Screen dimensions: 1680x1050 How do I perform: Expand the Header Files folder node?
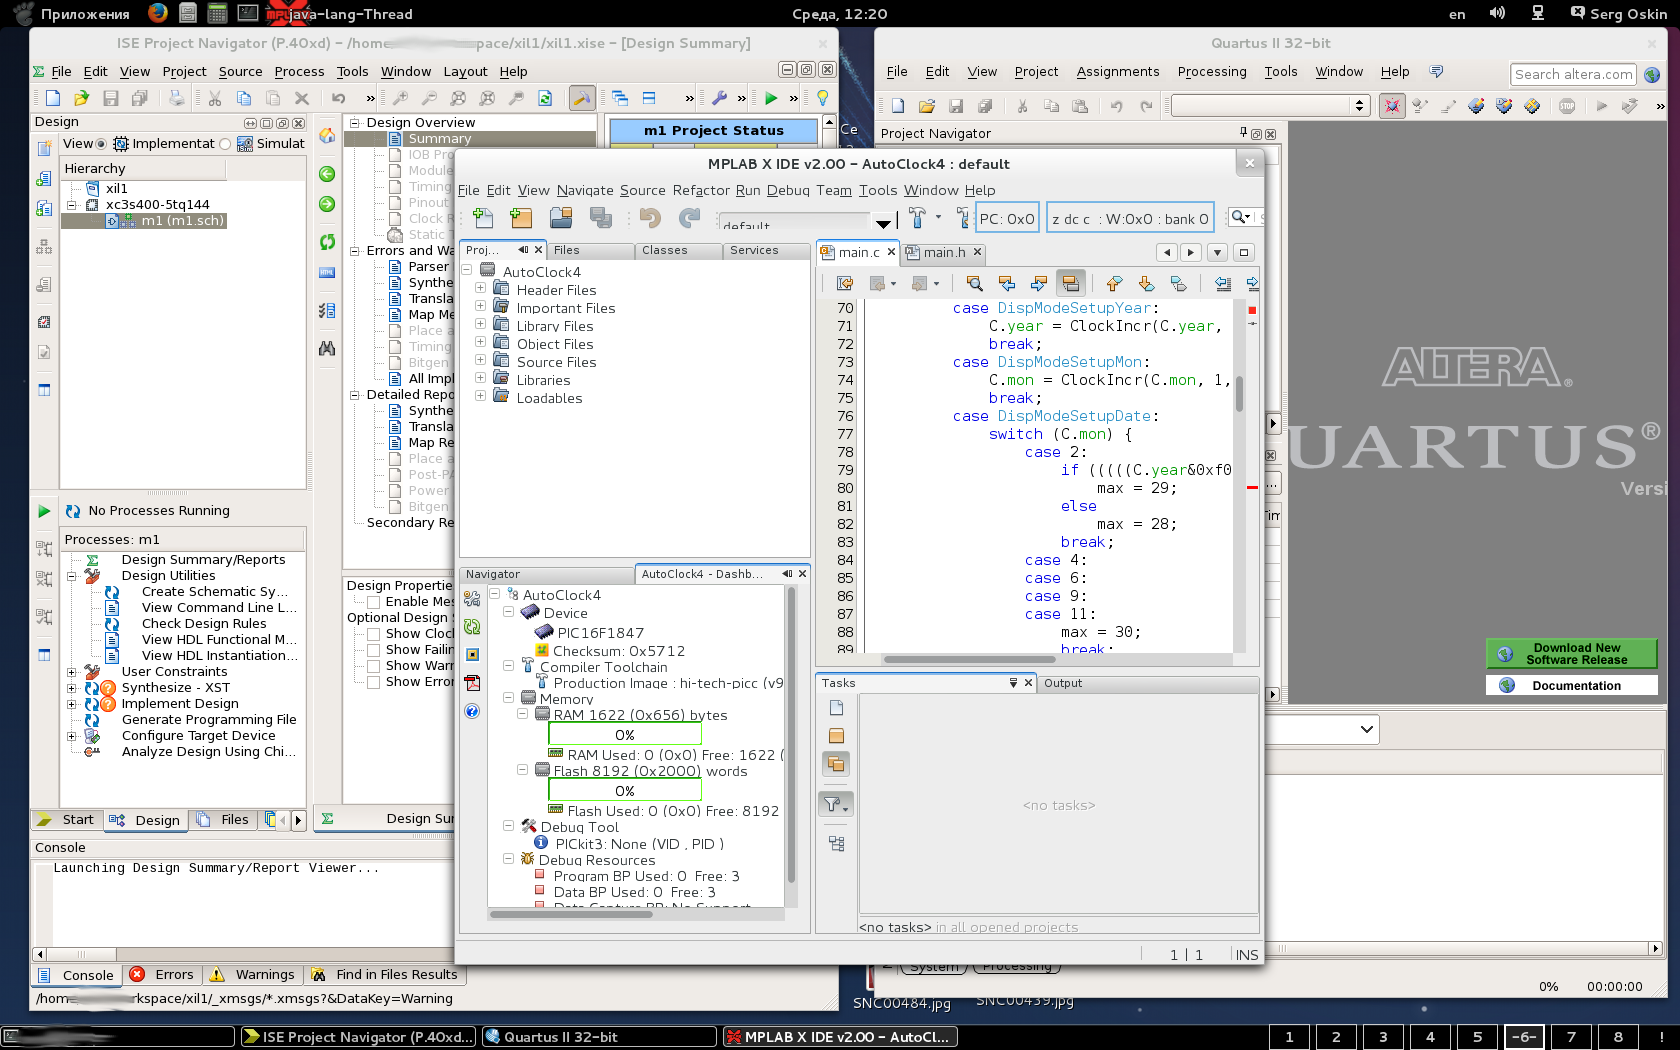tap(480, 289)
